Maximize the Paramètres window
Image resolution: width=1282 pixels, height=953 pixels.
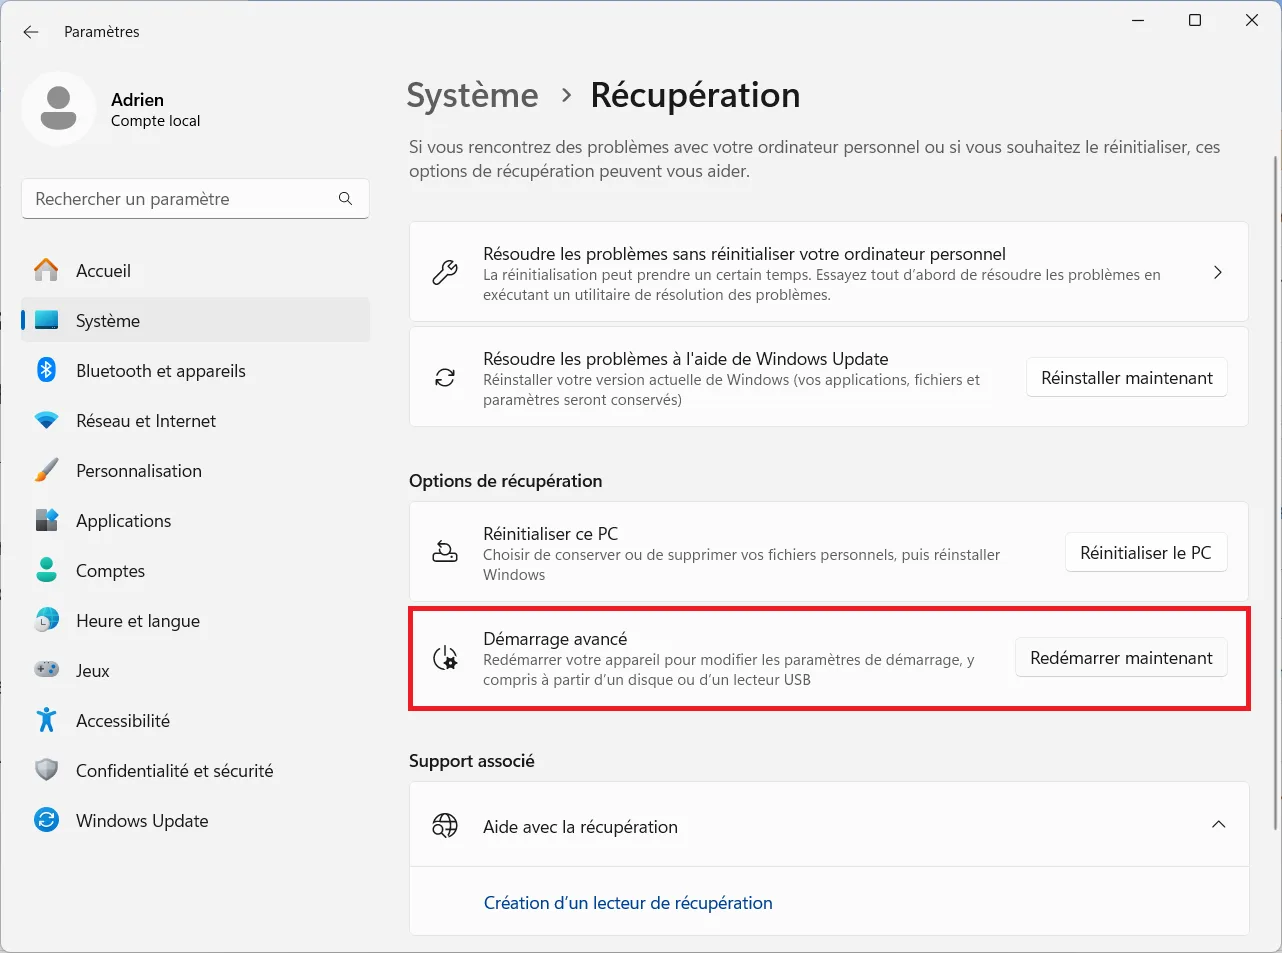[1194, 20]
